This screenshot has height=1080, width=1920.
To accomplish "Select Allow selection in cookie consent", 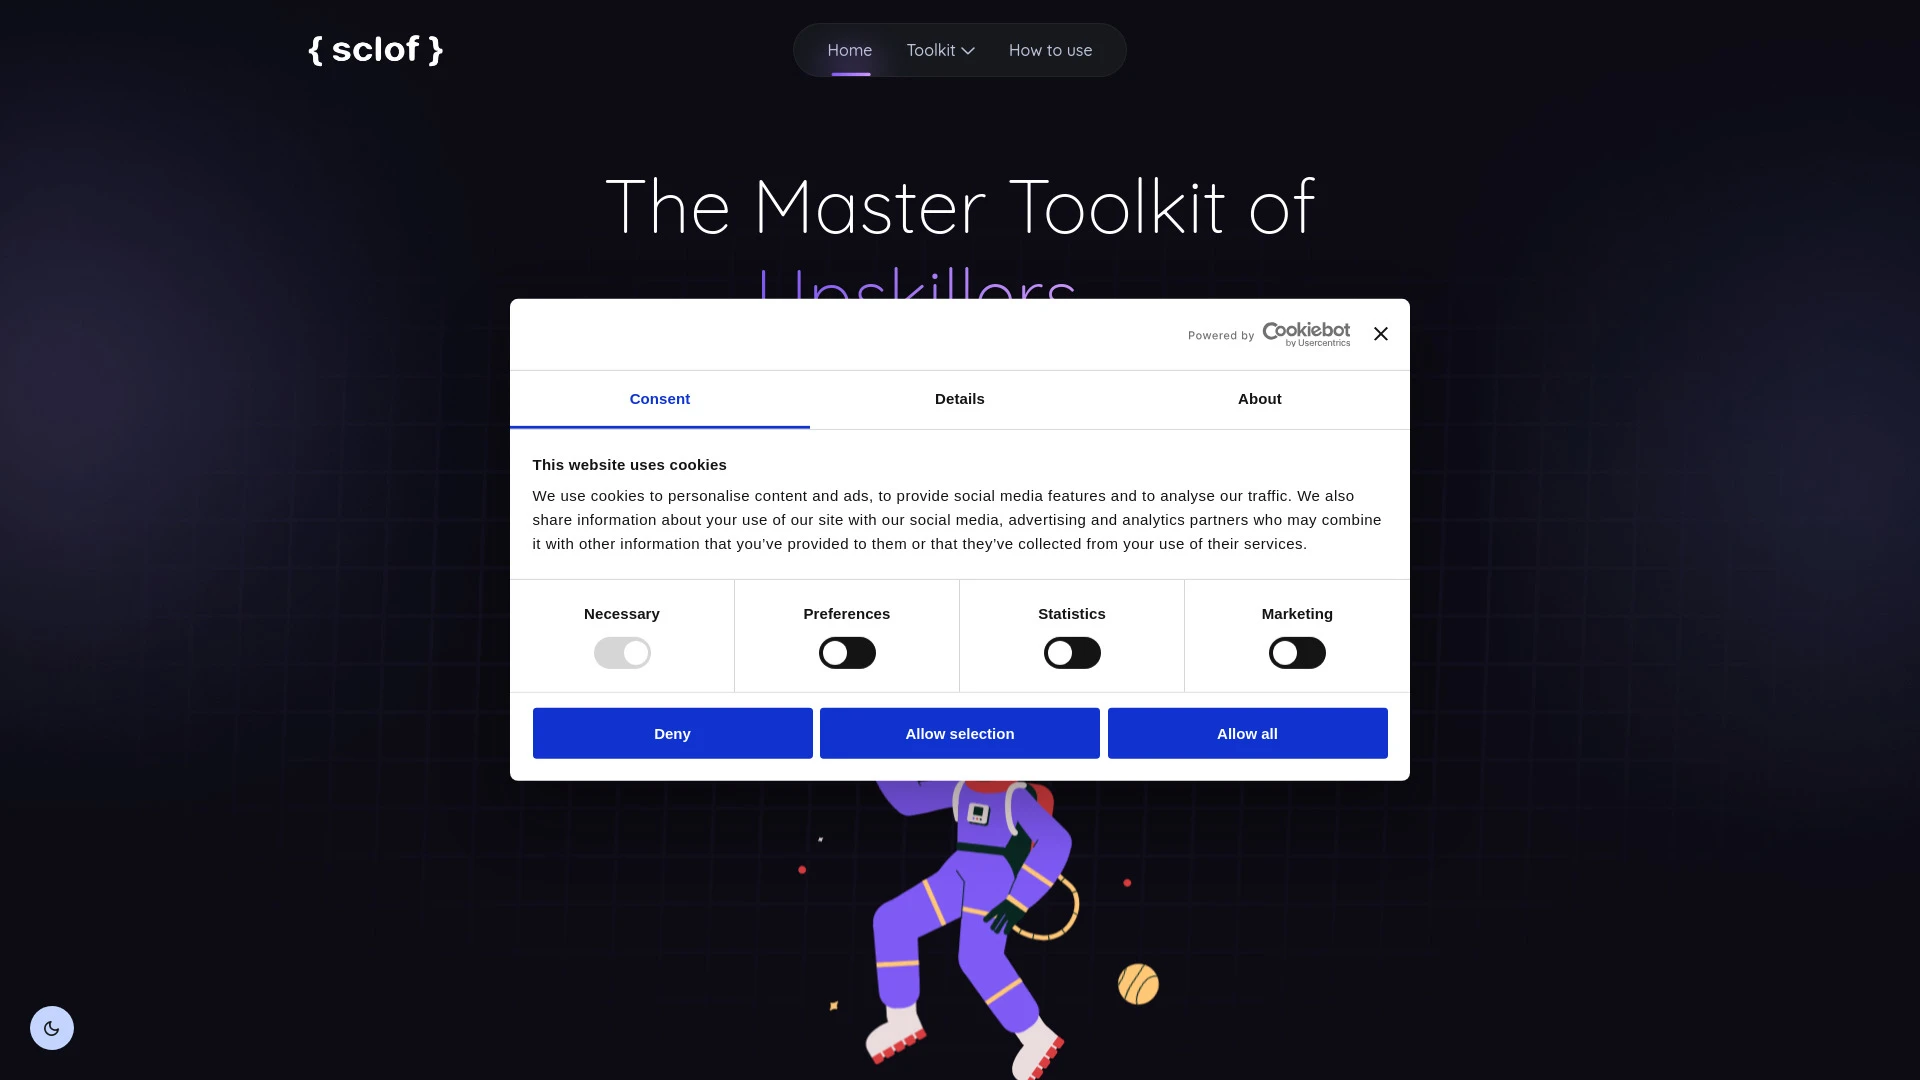I will click(959, 732).
